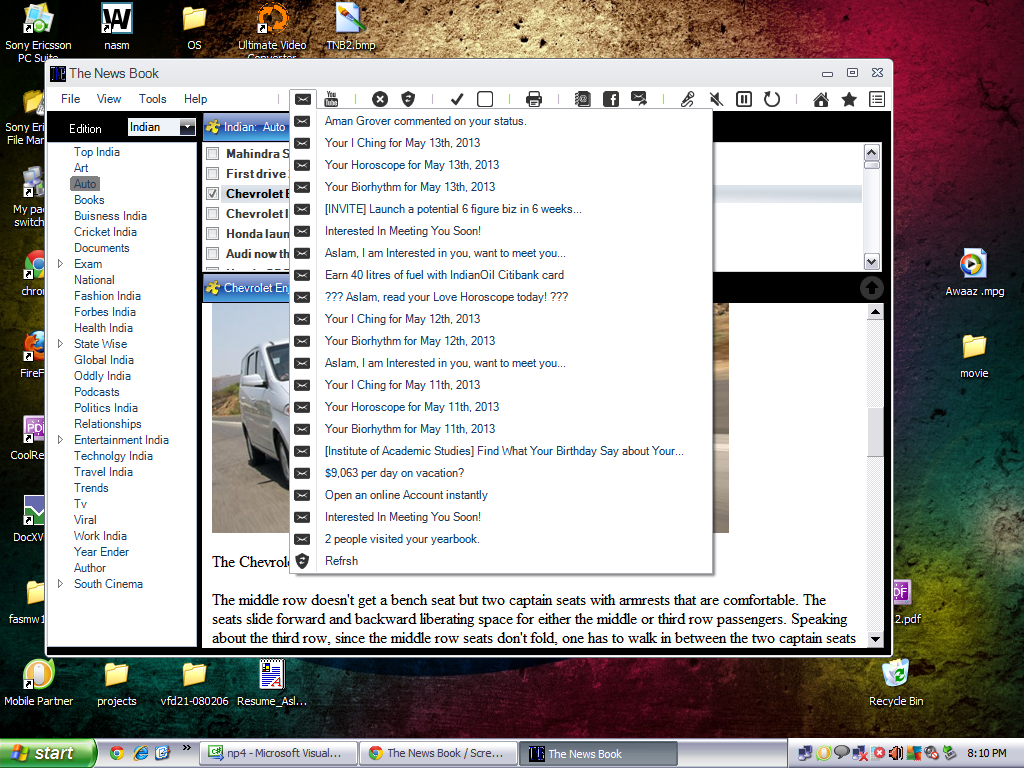Image resolution: width=1024 pixels, height=768 pixels.
Task: Open the movie desktop folder
Action: 974,356
